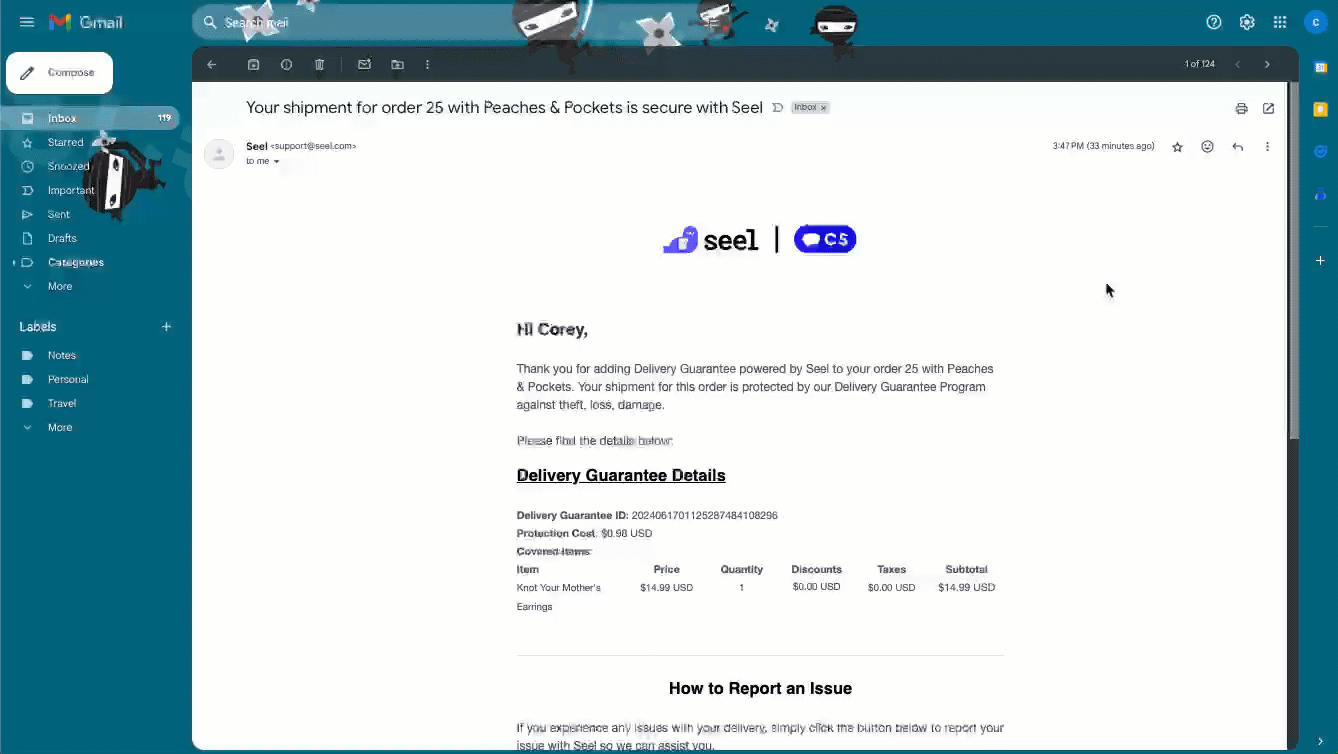Open Google Tasks side panel icon

click(x=1320, y=151)
